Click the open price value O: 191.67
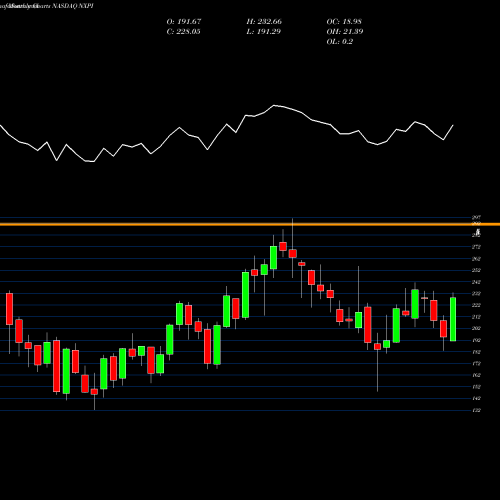The height and width of the screenshot is (500, 500). tap(184, 22)
